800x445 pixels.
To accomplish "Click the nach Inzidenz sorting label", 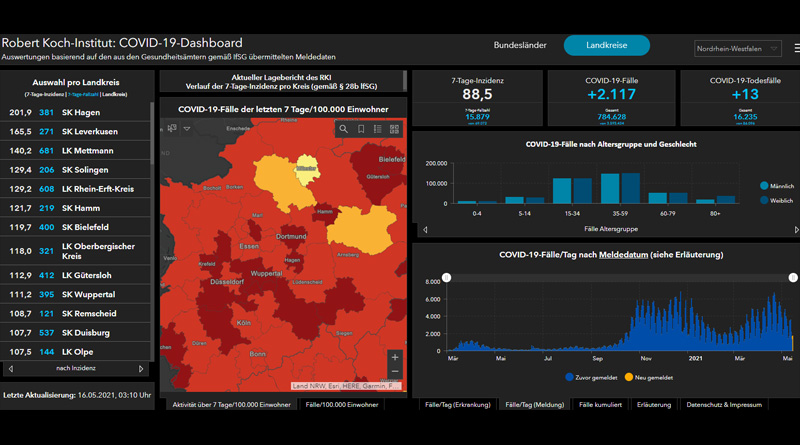I will coord(76,368).
